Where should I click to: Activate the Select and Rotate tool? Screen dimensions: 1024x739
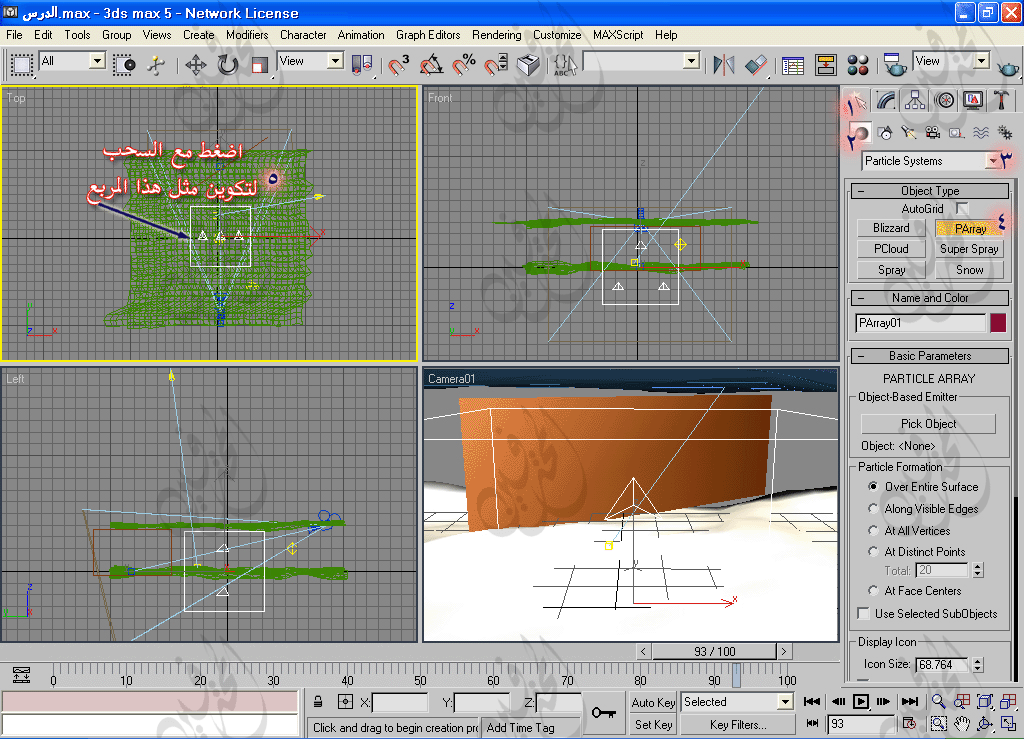coord(228,65)
